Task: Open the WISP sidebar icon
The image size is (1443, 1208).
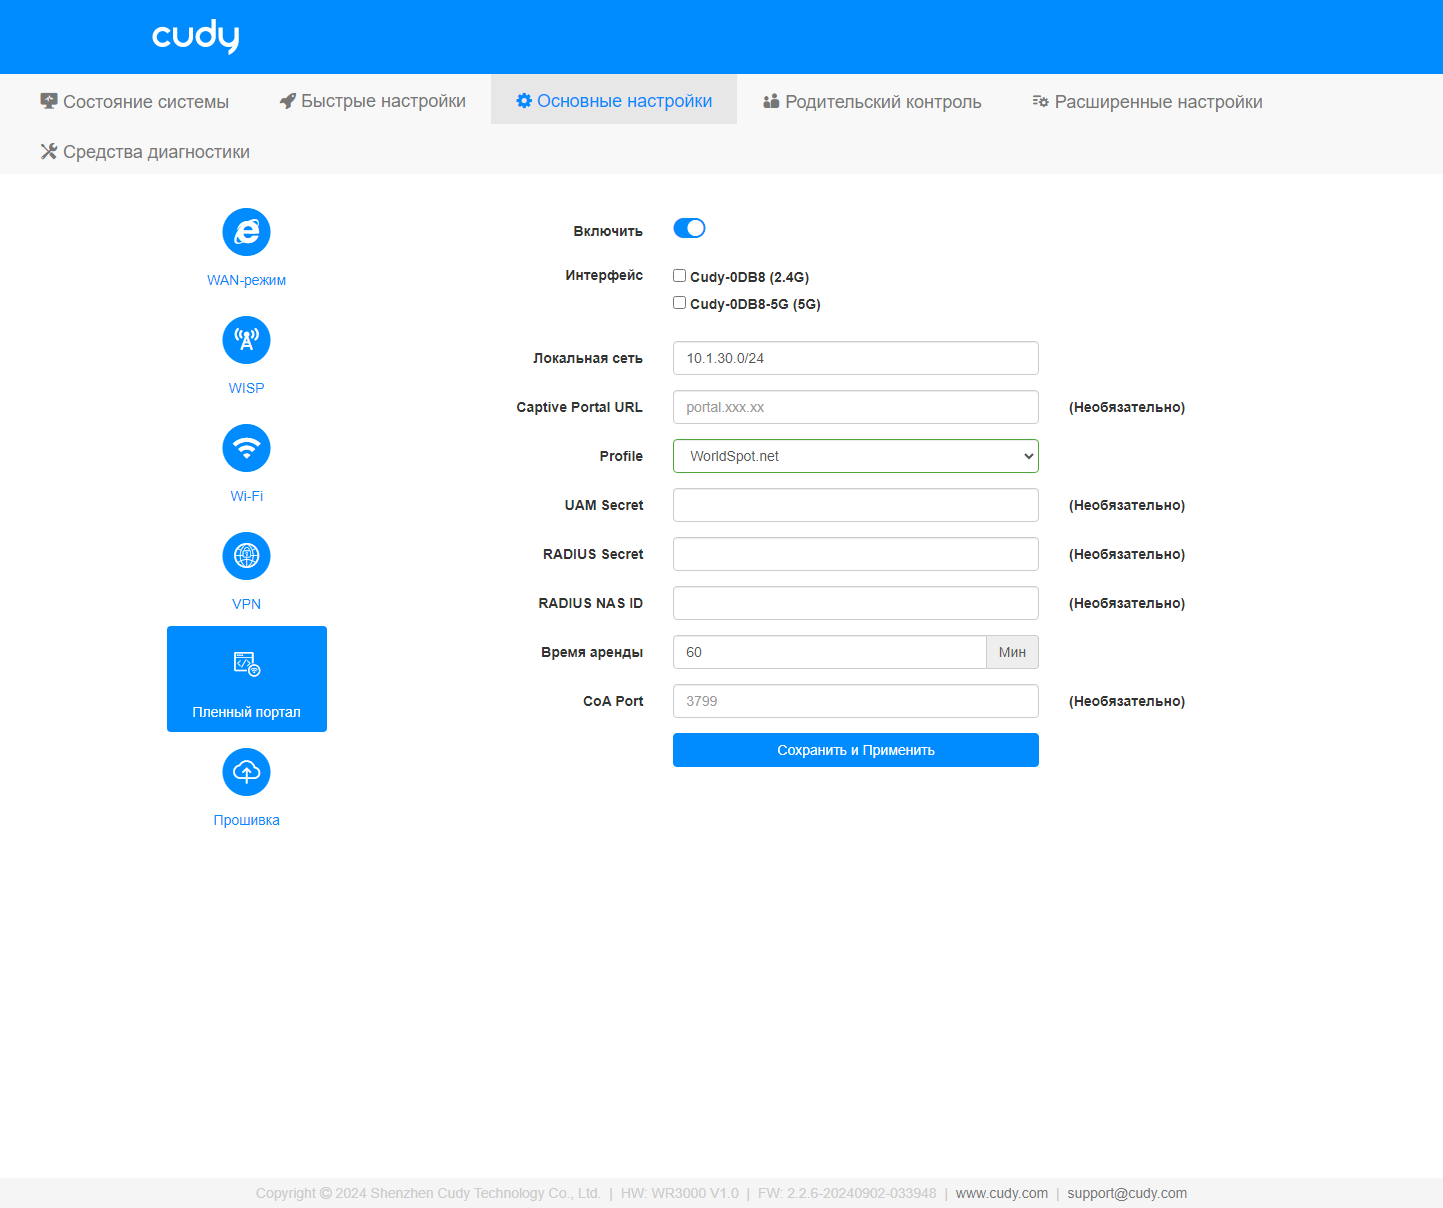Action: pos(246,340)
